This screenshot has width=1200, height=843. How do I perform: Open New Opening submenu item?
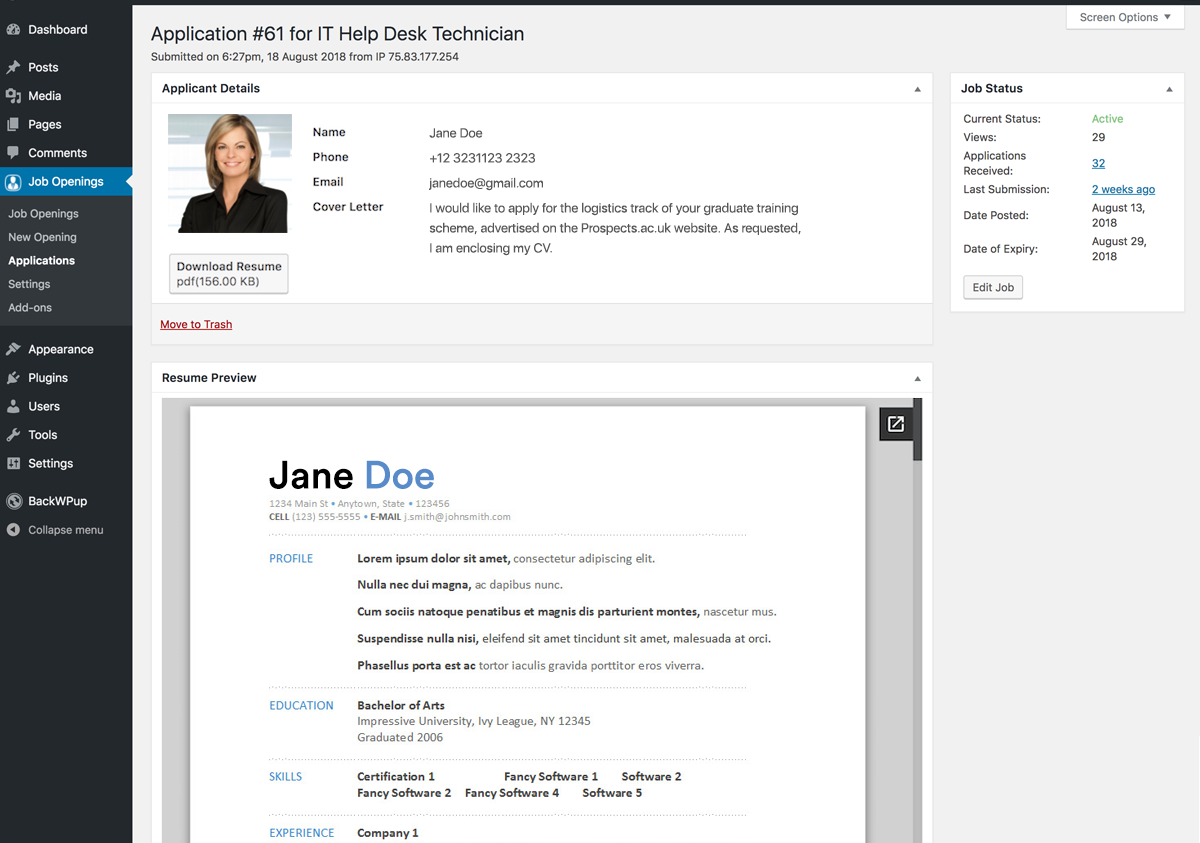tap(42, 237)
